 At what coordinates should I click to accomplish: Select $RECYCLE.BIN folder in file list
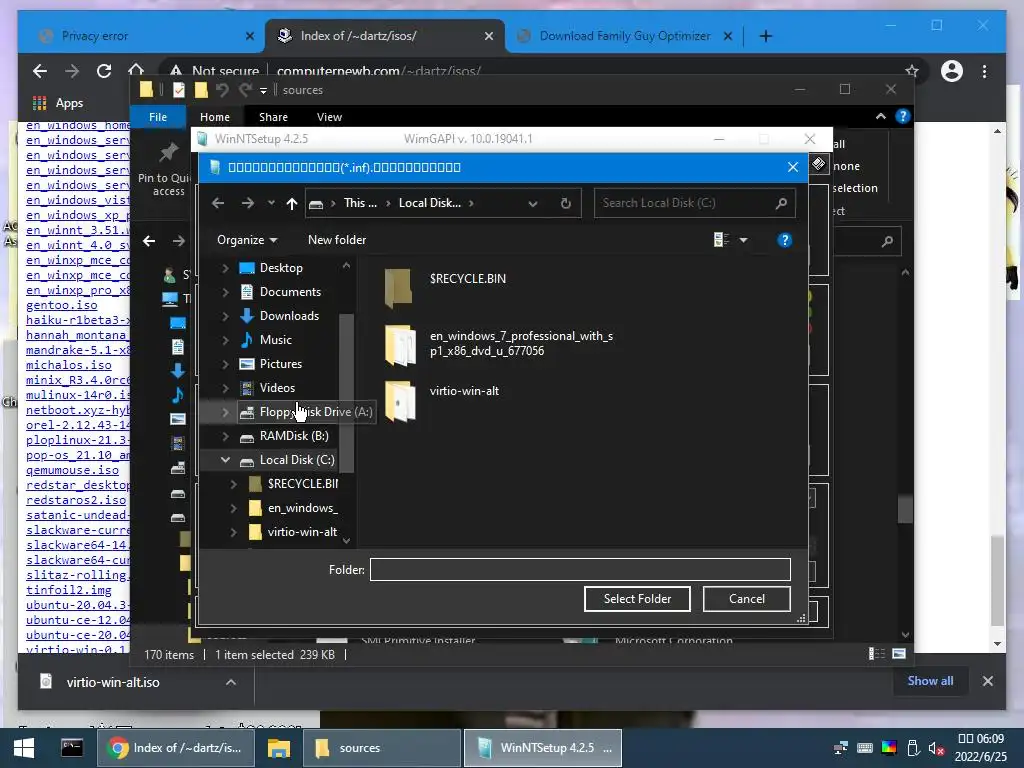[445, 287]
